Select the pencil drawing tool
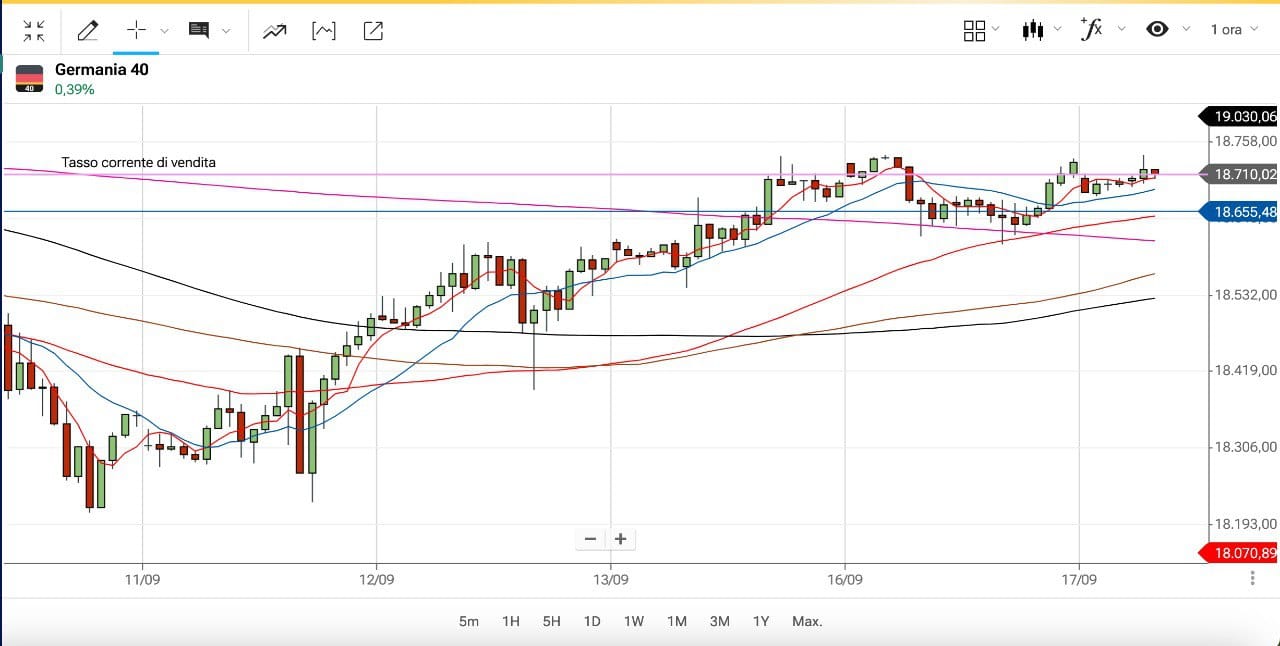Screen dimensions: 1280x646 tap(87, 31)
